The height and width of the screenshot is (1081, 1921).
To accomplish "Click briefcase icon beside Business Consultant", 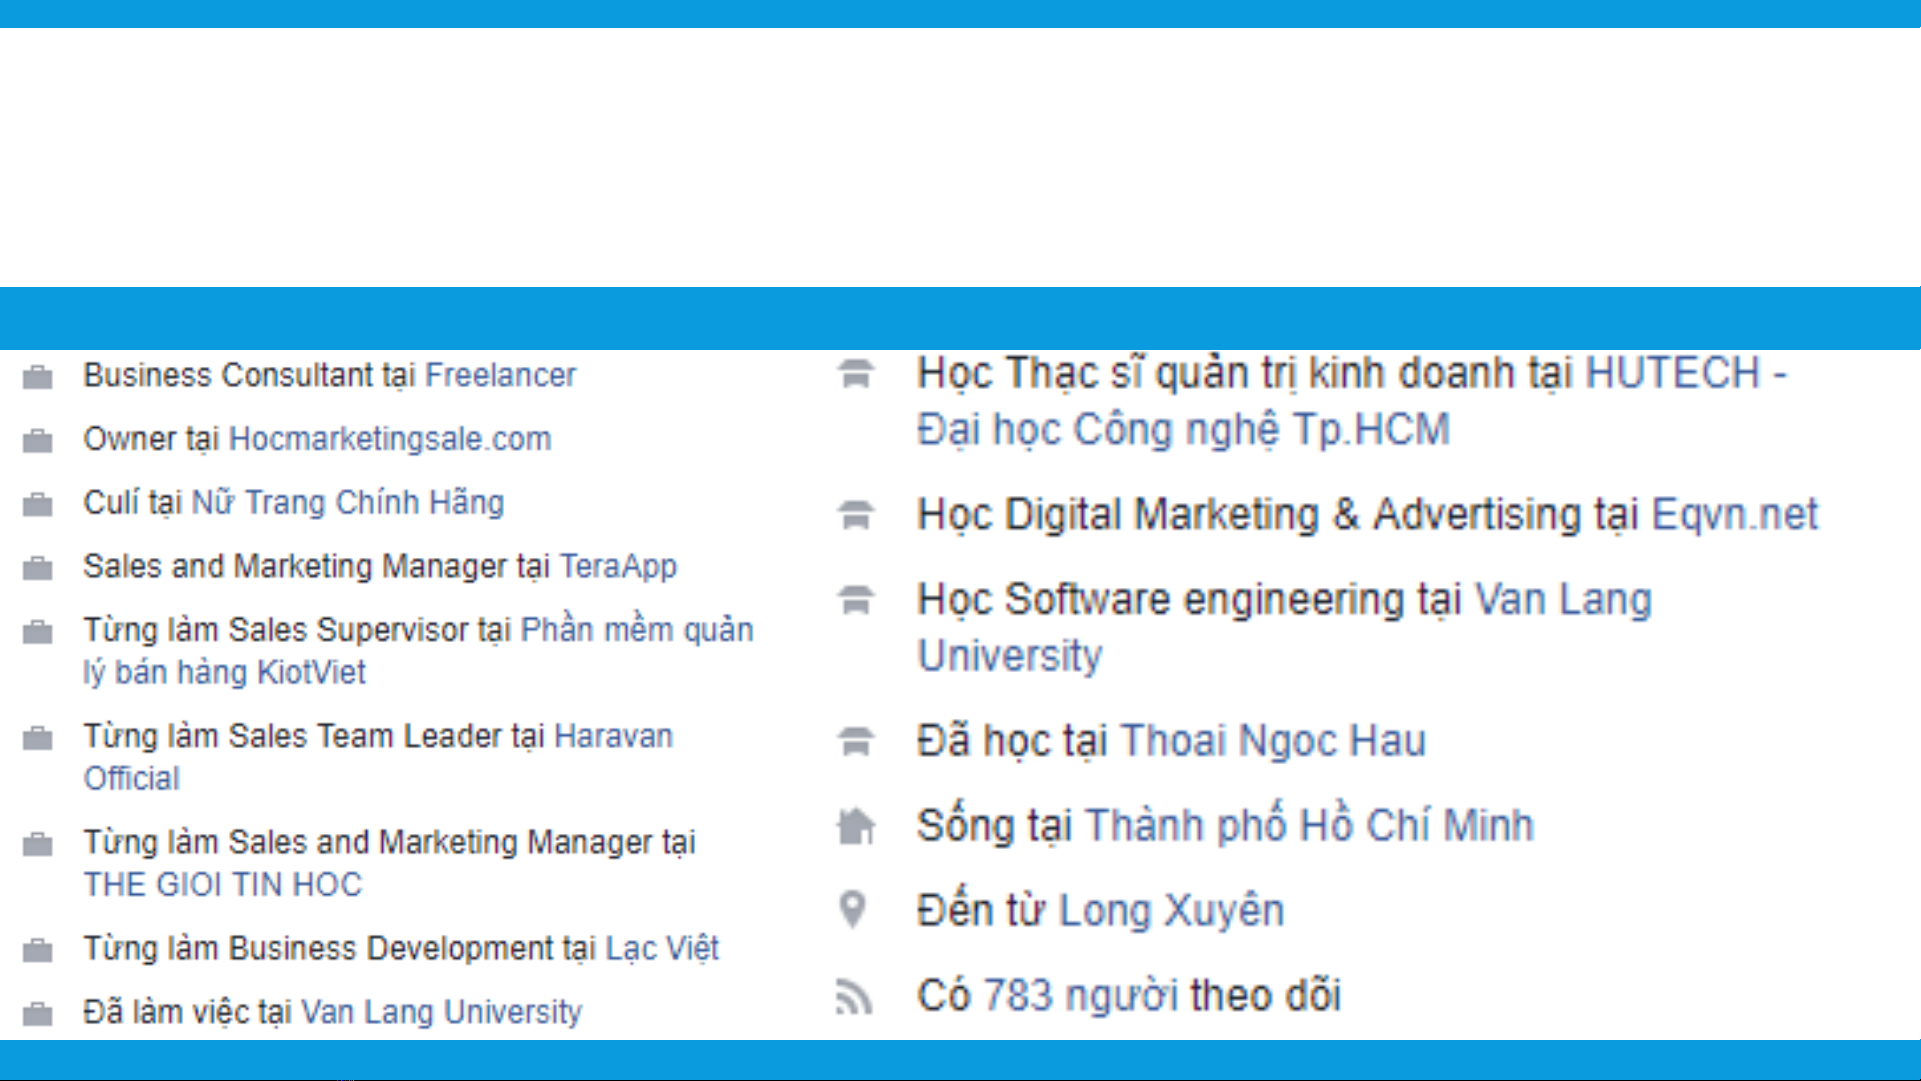I will [38, 377].
